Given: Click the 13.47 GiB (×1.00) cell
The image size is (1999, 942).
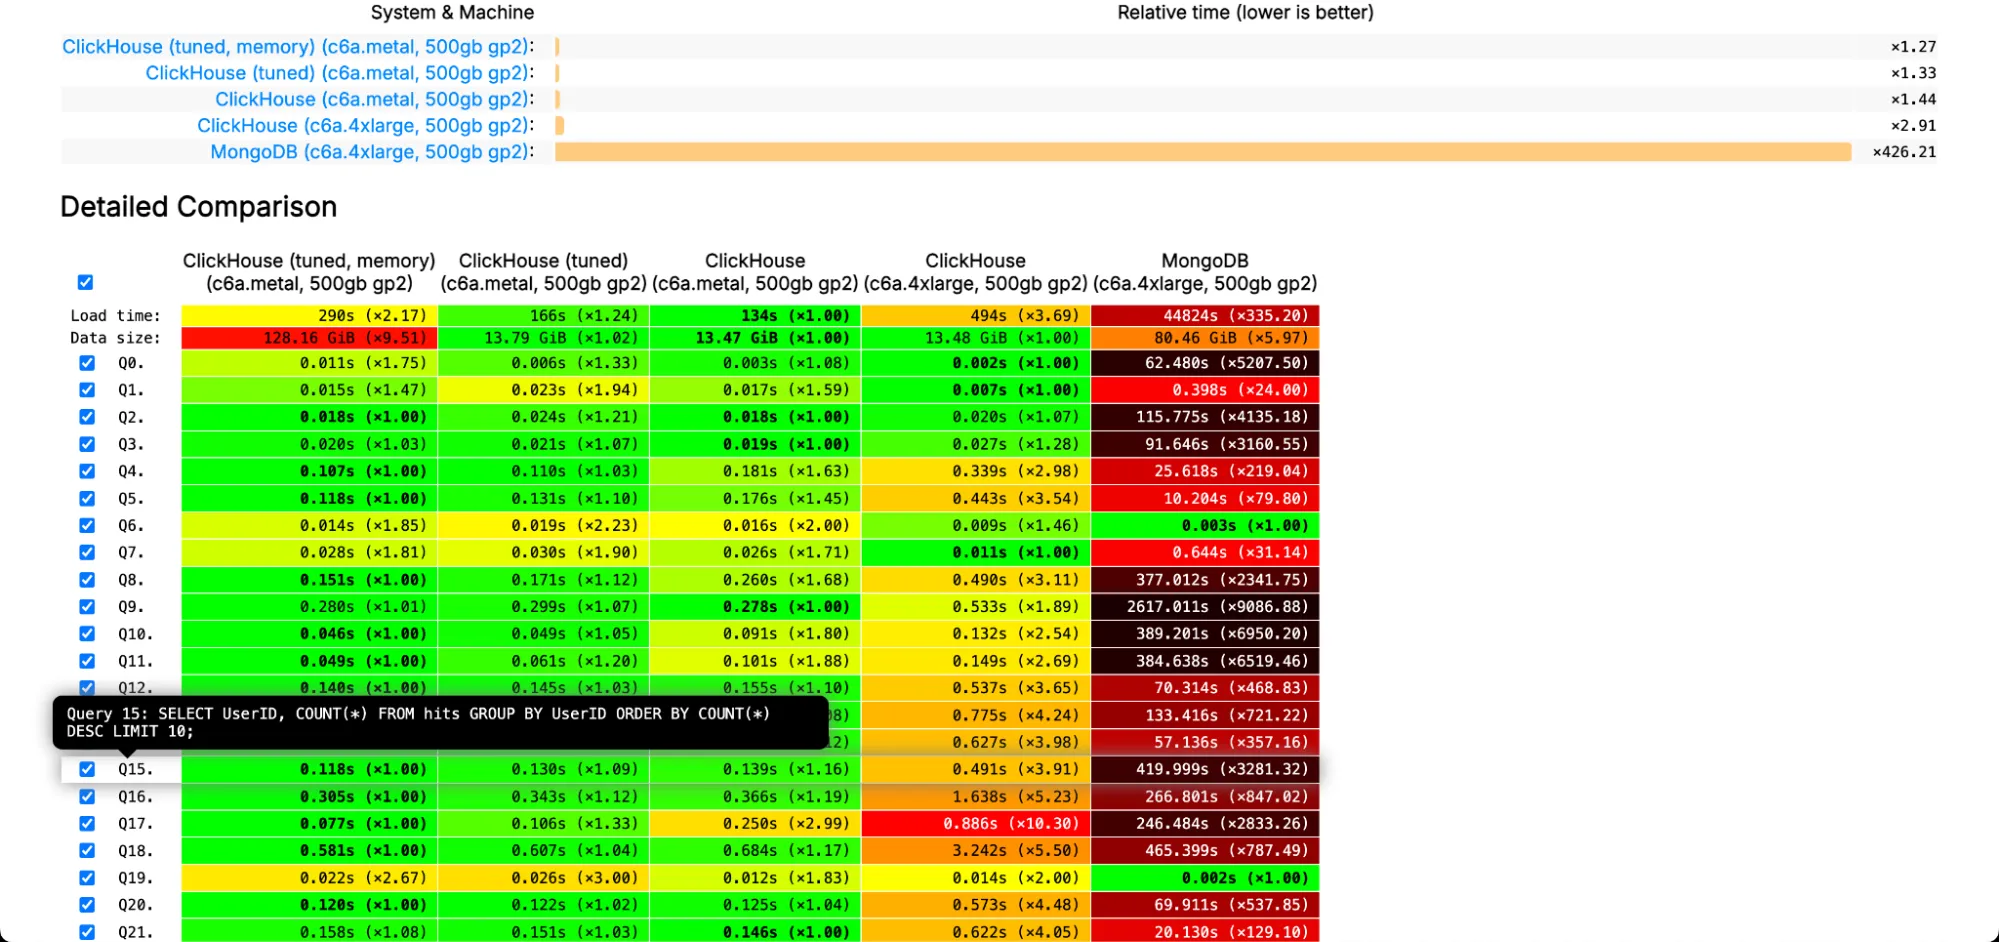Looking at the screenshot, I should click(755, 338).
